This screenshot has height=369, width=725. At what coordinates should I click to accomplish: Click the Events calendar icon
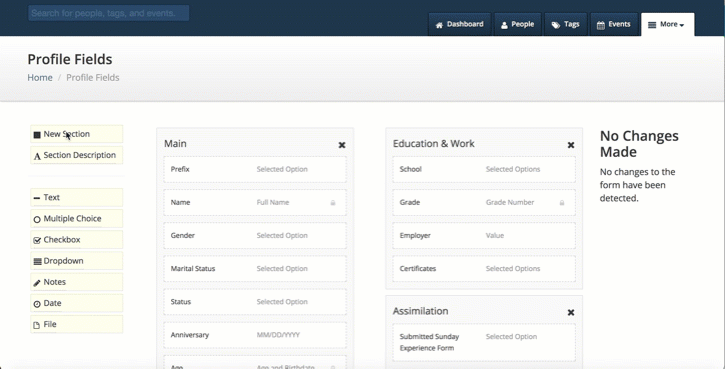point(601,25)
